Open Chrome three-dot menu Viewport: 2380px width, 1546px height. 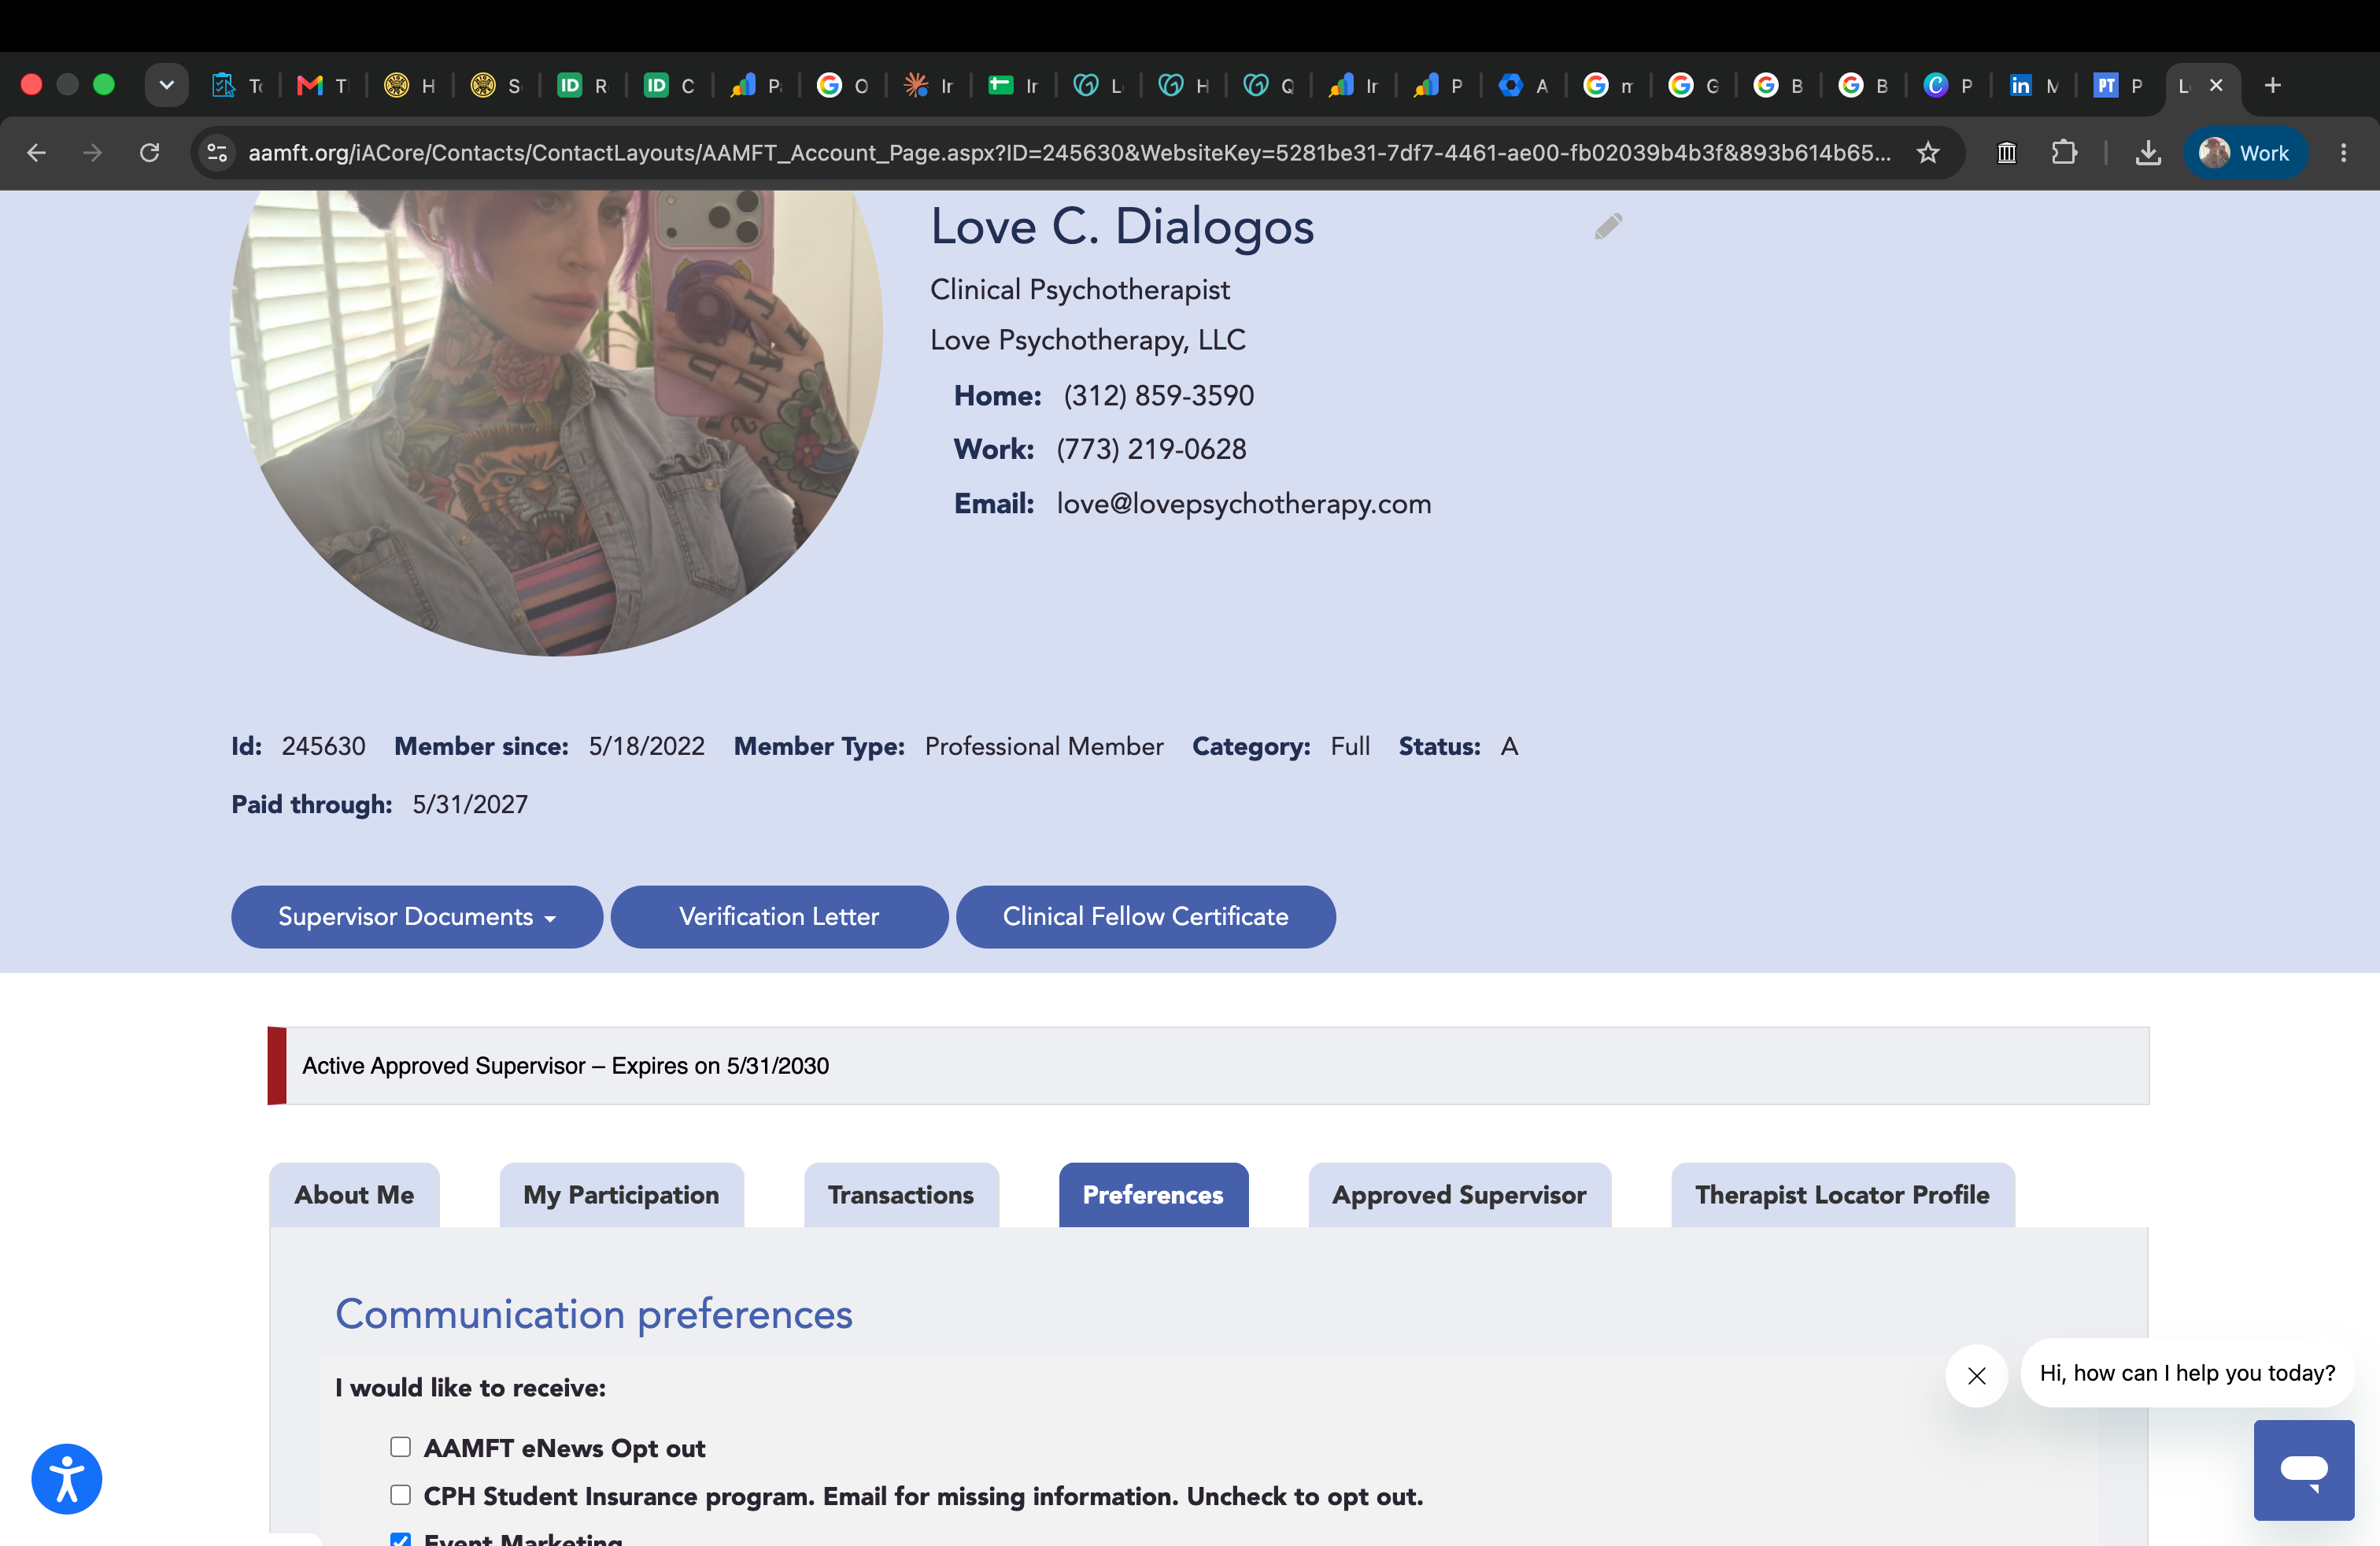(x=2343, y=153)
